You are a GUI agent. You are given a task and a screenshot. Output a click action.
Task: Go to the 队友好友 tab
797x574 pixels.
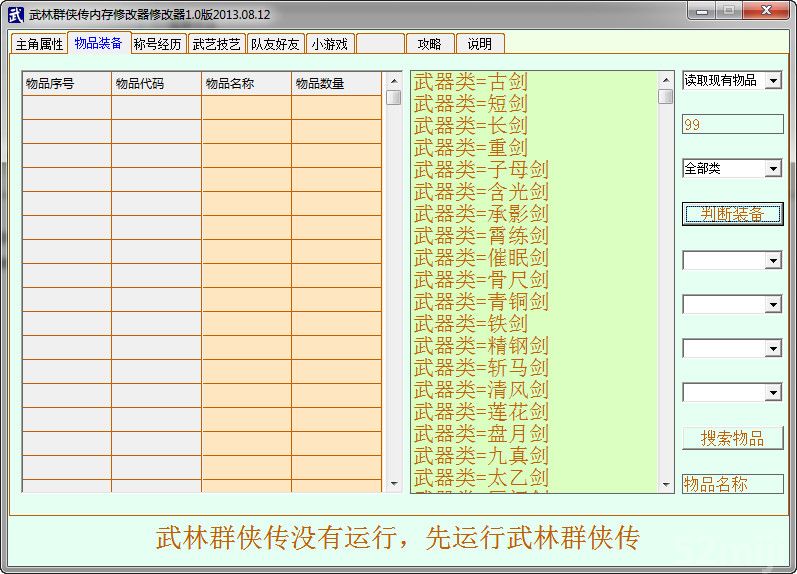coord(275,44)
